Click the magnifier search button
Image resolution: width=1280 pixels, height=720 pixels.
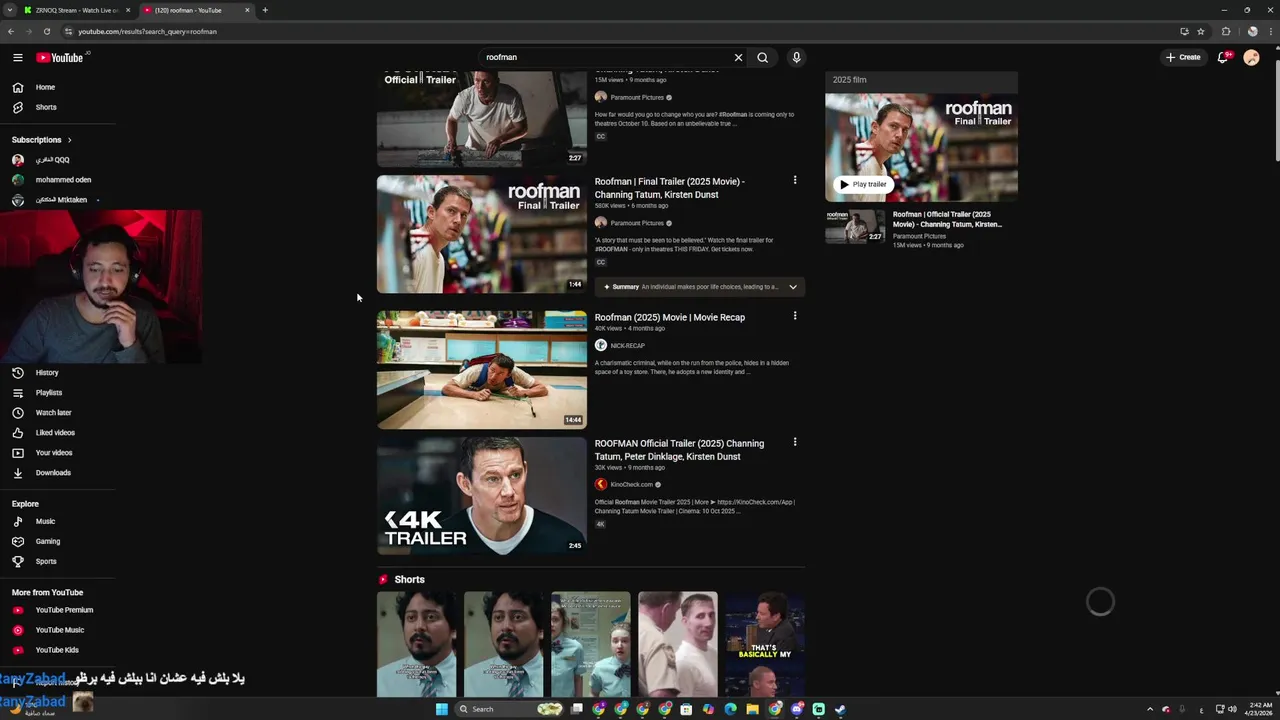[762, 57]
